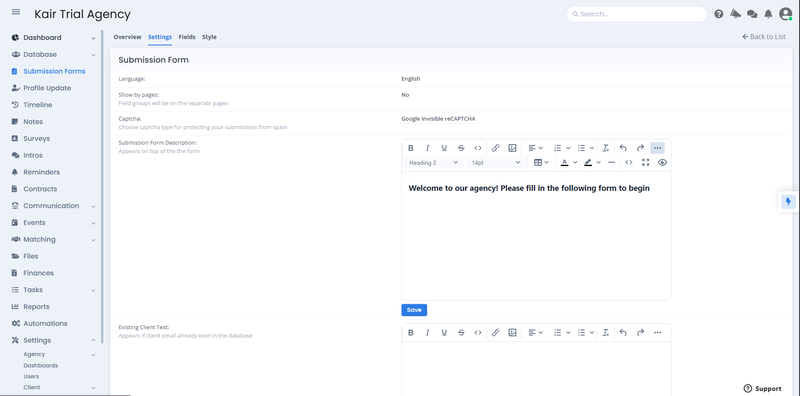Collapse extra toolbar with highlighted ellipsis button

[x=657, y=148]
